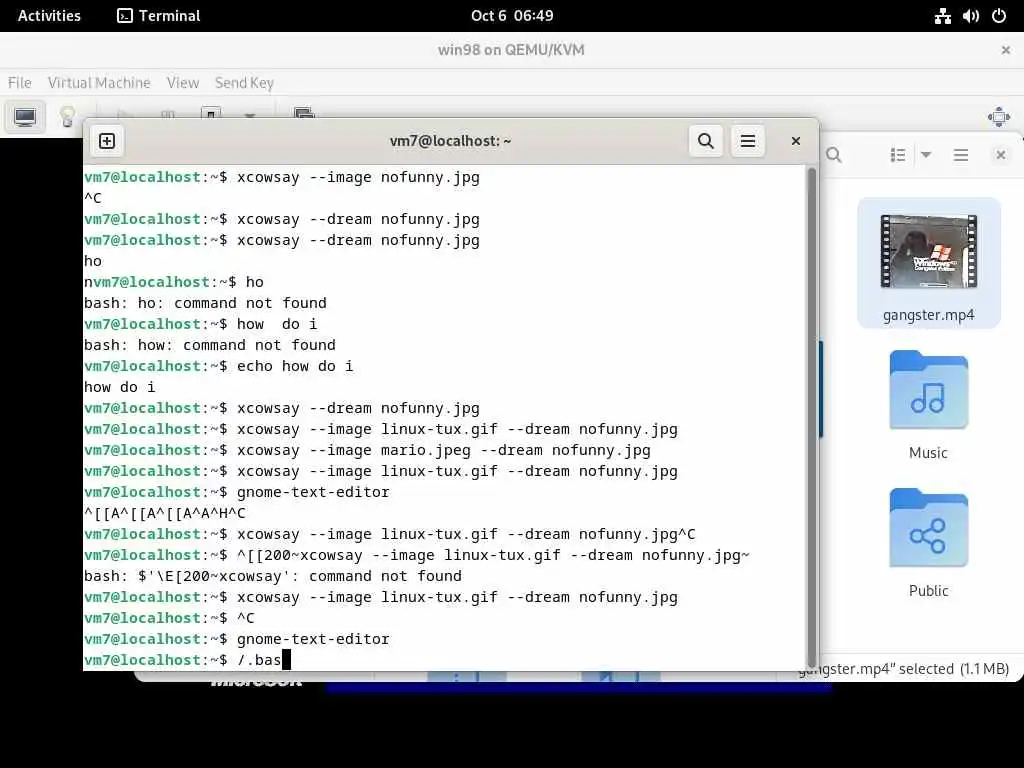Screen dimensions: 1024x768
Task: Open Files window main menu
Action: [961, 155]
